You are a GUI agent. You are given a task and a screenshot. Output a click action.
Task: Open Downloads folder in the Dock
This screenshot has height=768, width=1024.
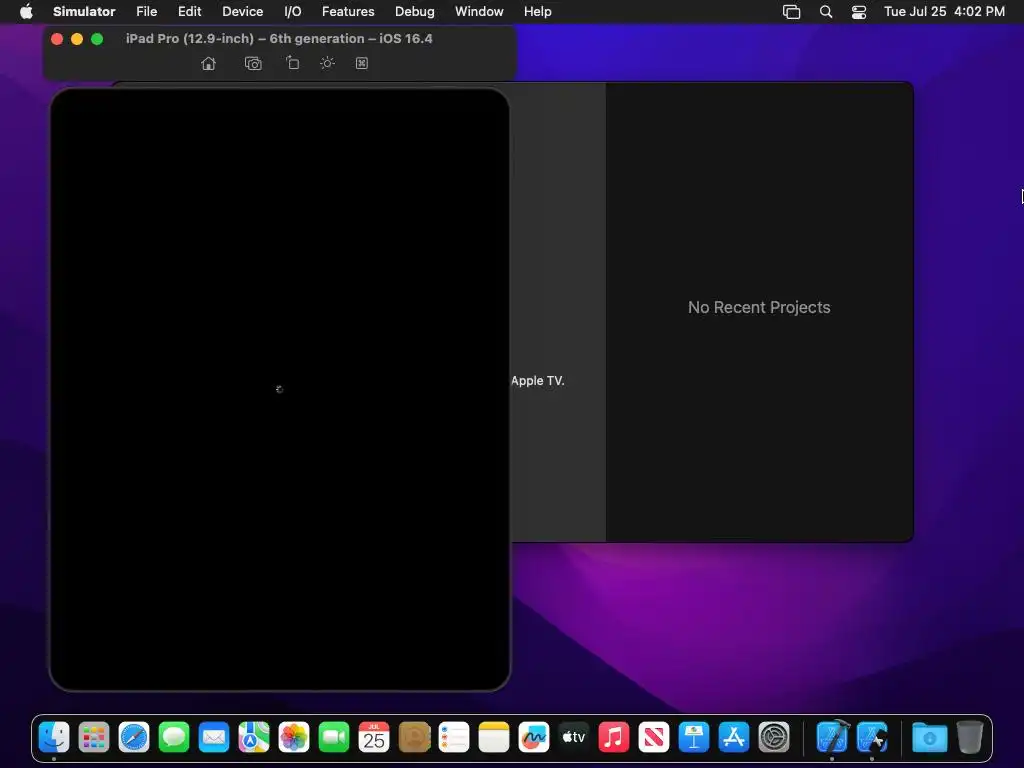929,737
